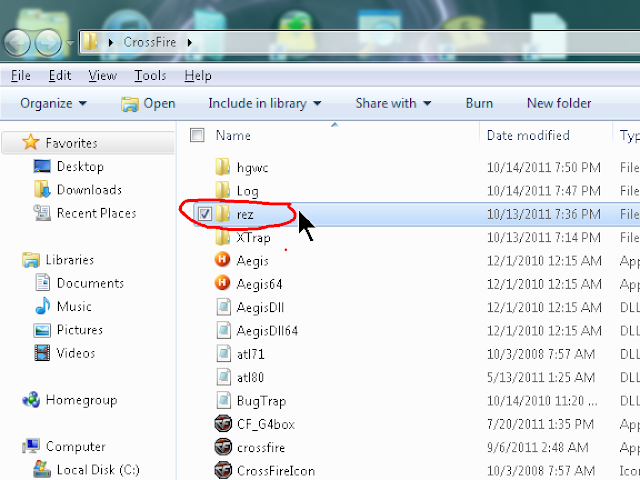Click CrossFire in the address bar
This screenshot has height=480, width=640.
tap(150, 42)
